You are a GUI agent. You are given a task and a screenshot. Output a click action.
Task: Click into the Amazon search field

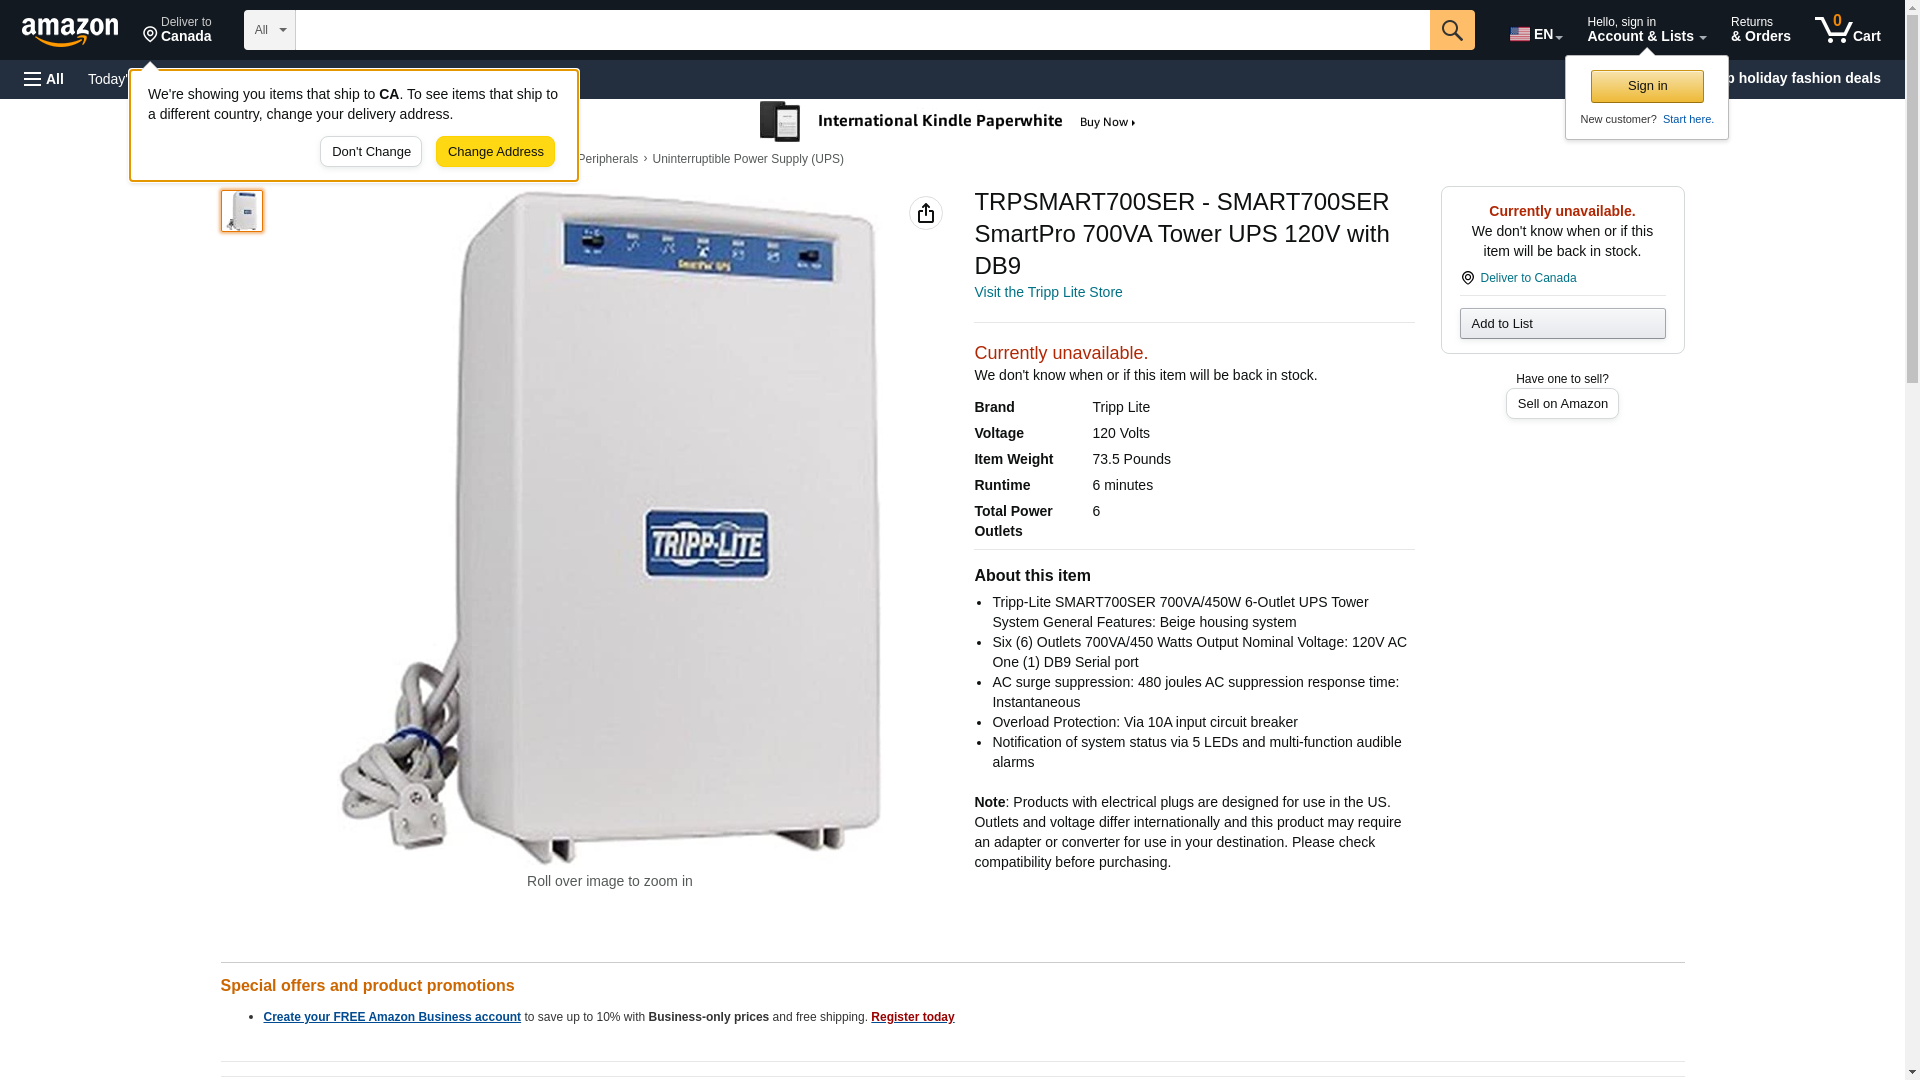click(x=862, y=30)
